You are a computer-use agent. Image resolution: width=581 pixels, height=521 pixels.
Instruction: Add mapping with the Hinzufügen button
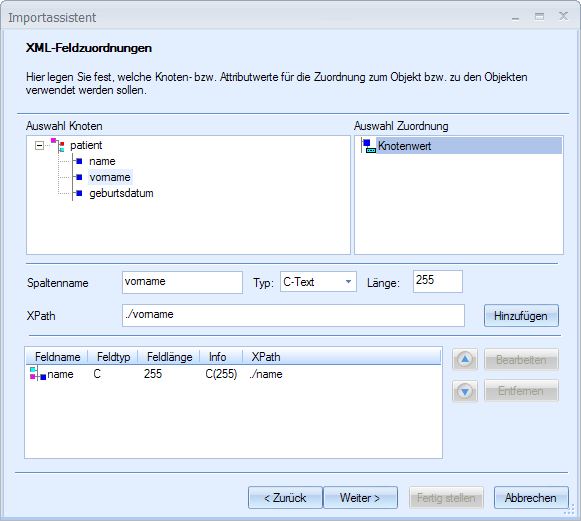(521, 316)
